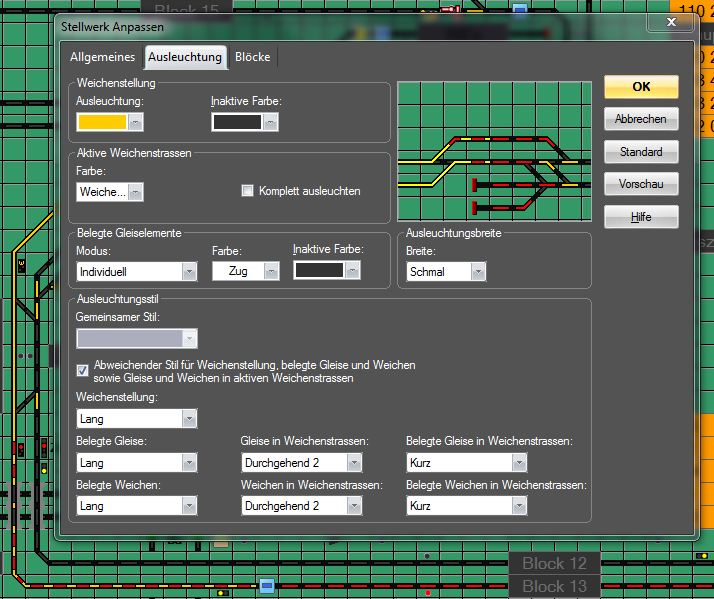The width and height of the screenshot is (714, 599).
Task: Select the Block 12 label
Action: tap(554, 563)
